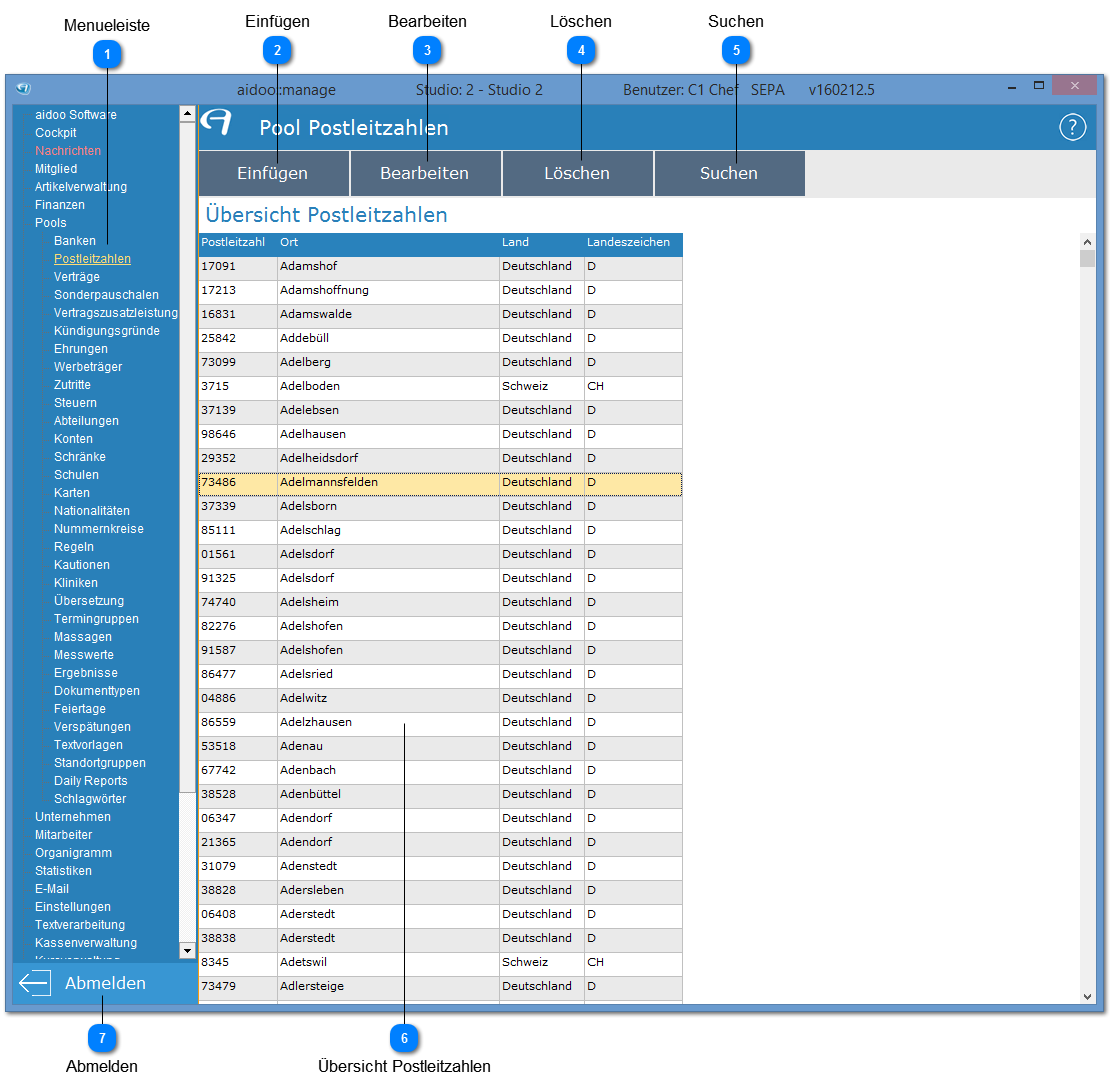The width and height of the screenshot is (1113, 1092).
Task: Select Nationalitäten in sidebar
Action: pos(92,510)
